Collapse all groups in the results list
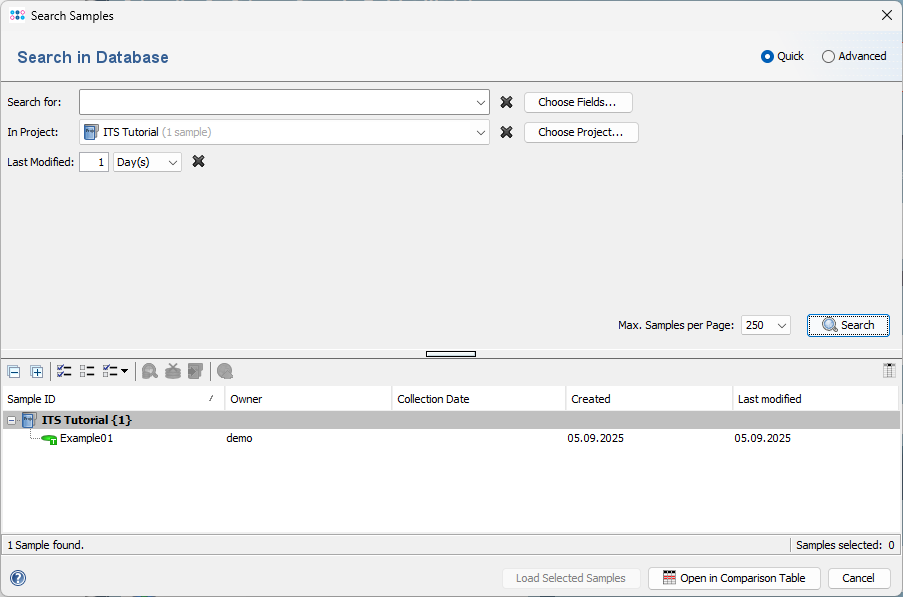 tap(14, 371)
